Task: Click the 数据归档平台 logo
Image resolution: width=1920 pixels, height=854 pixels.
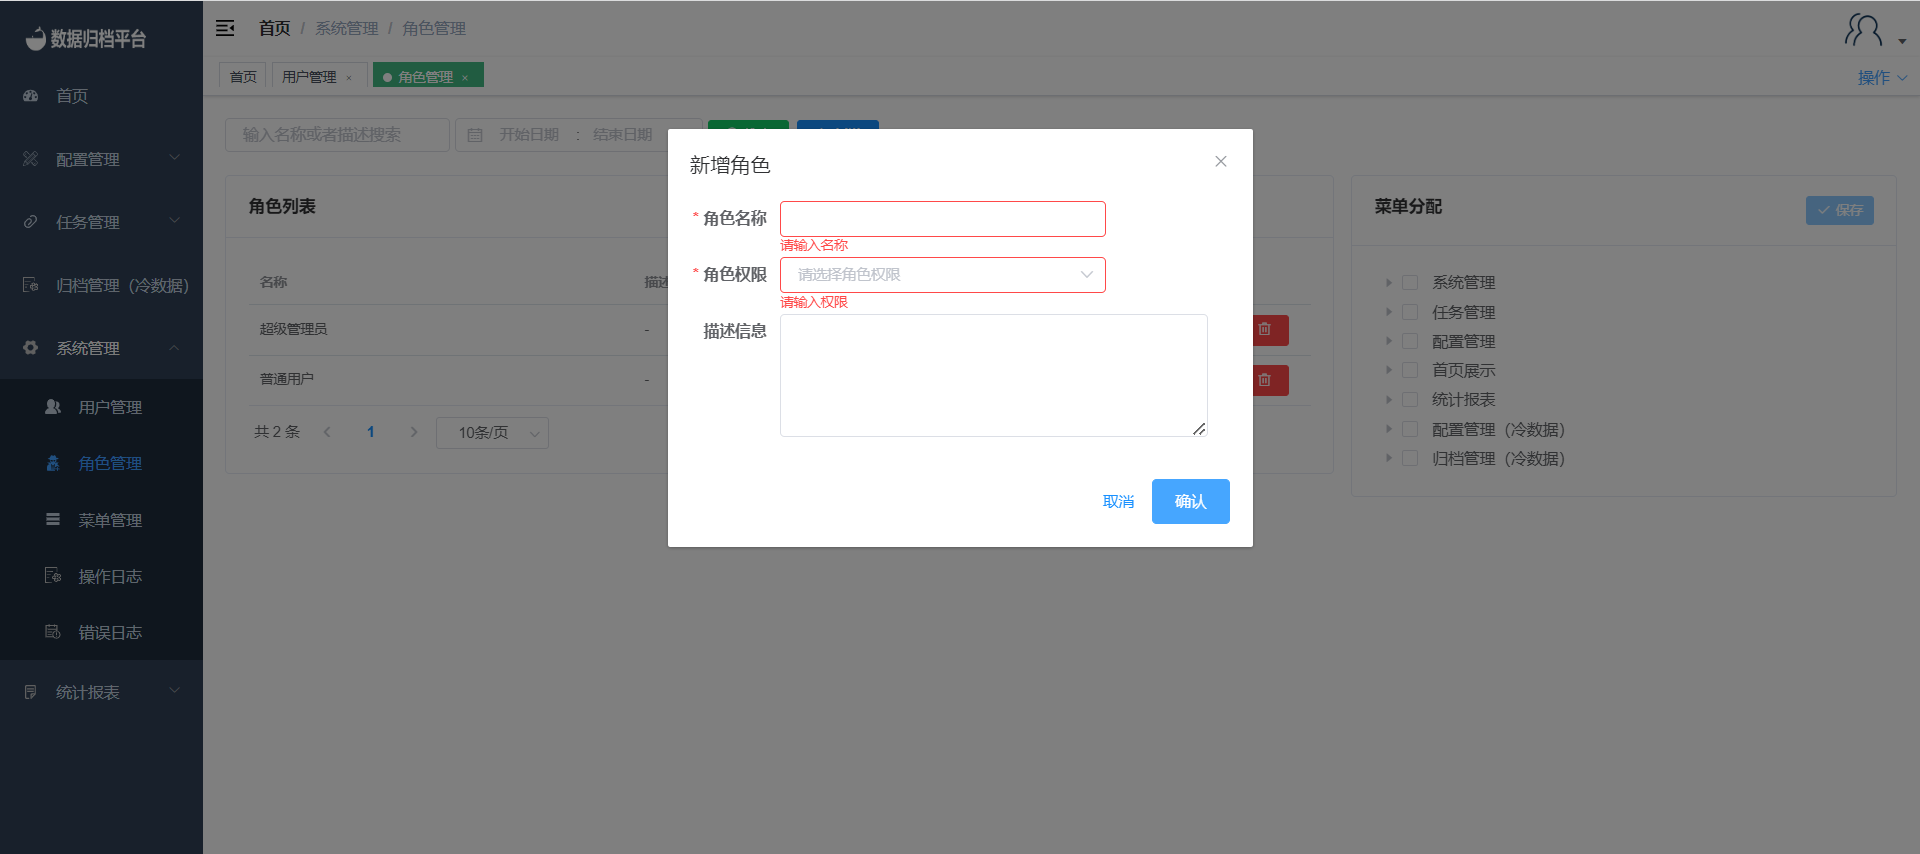Action: point(86,38)
